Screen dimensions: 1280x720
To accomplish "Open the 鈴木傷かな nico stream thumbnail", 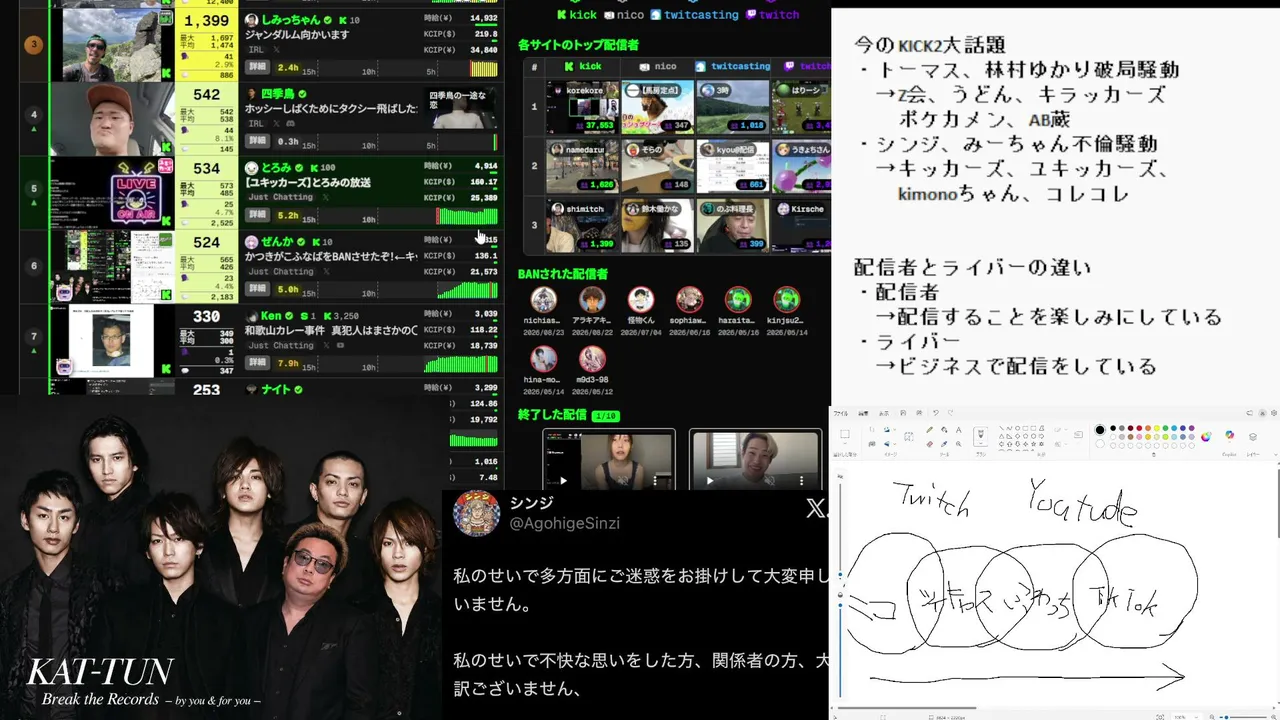I will click(657, 225).
